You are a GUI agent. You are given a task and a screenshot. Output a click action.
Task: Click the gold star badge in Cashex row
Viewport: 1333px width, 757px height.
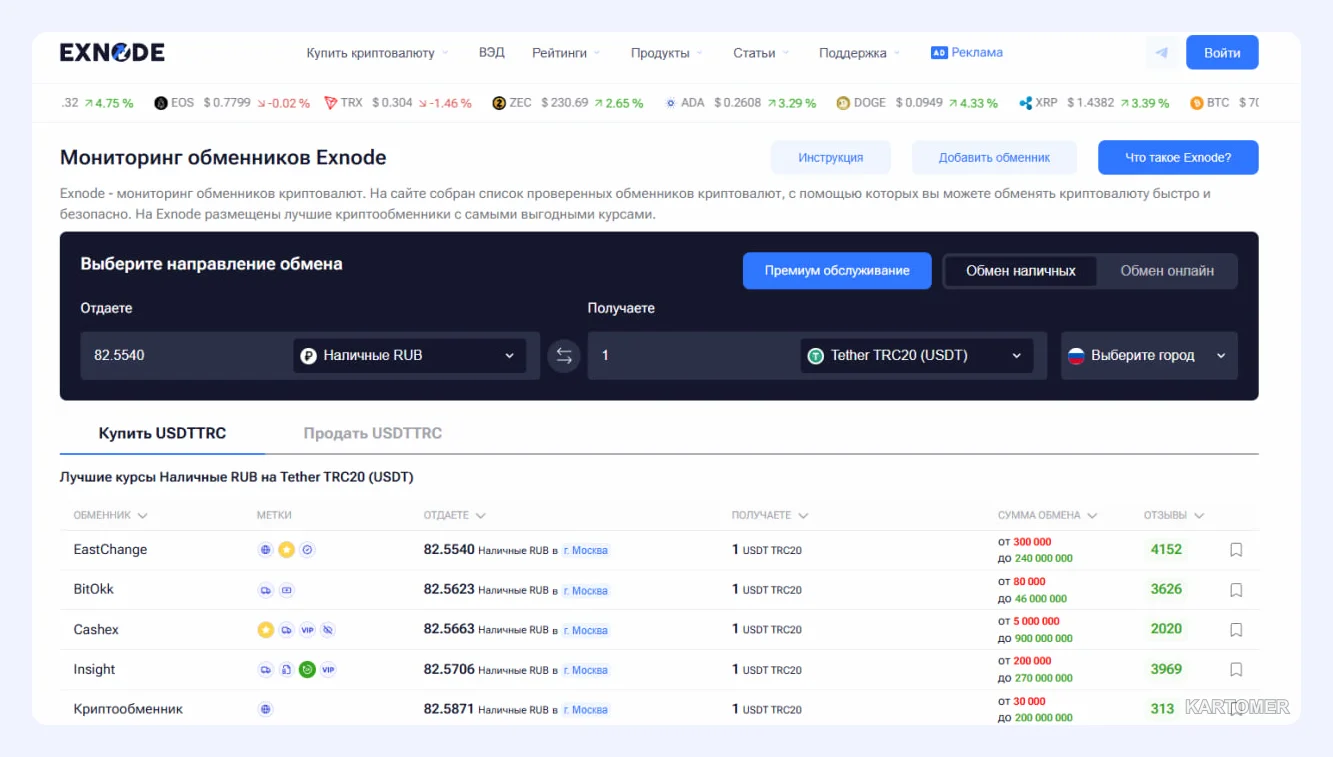[x=265, y=630]
